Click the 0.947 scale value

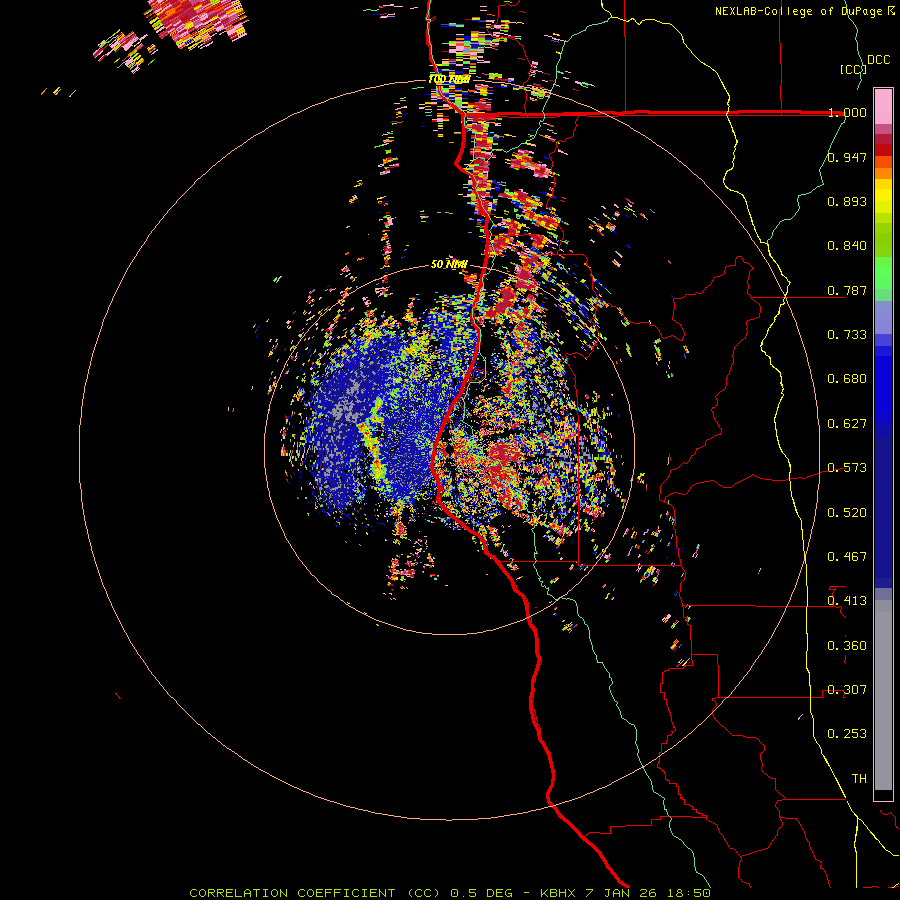847,157
